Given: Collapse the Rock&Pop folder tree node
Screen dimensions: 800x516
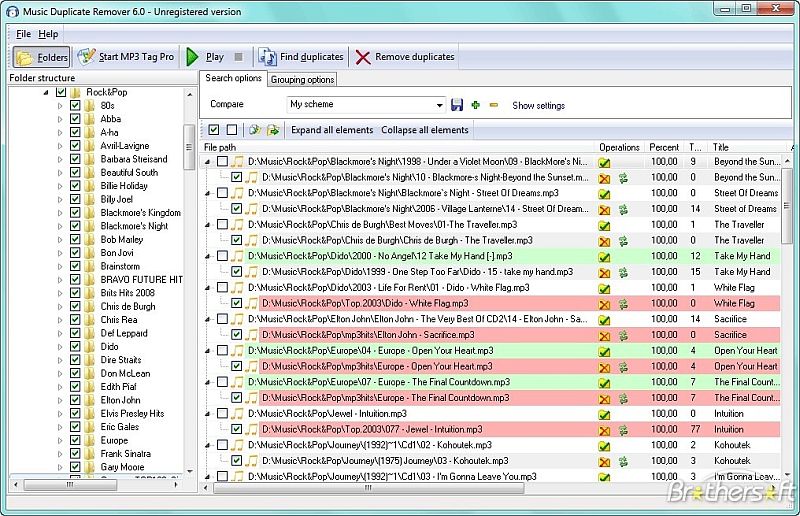Looking at the screenshot, I should pos(47,92).
